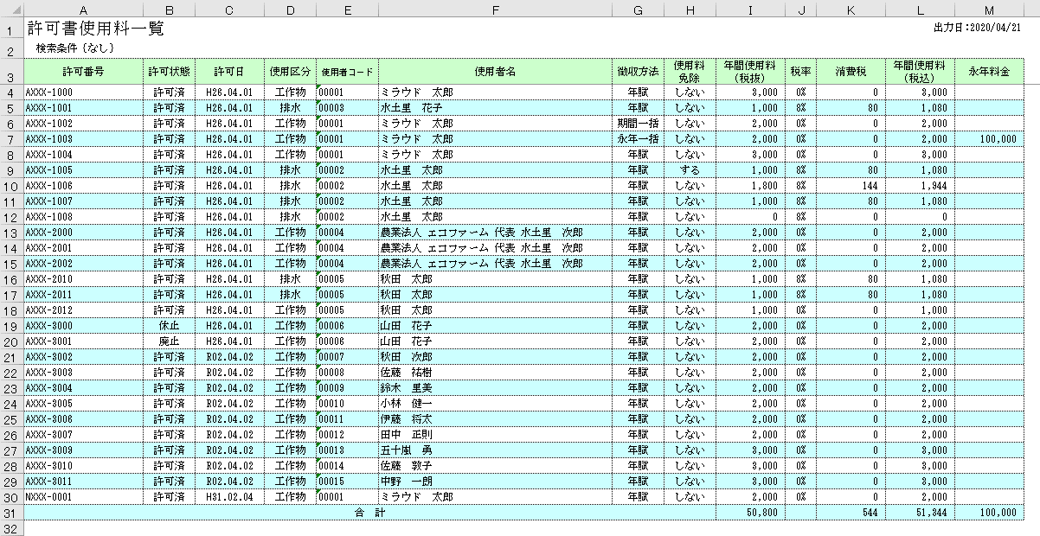1040x536 pixels.
Task: Click the 検索条件 (なし) cell
Action: coord(76,48)
